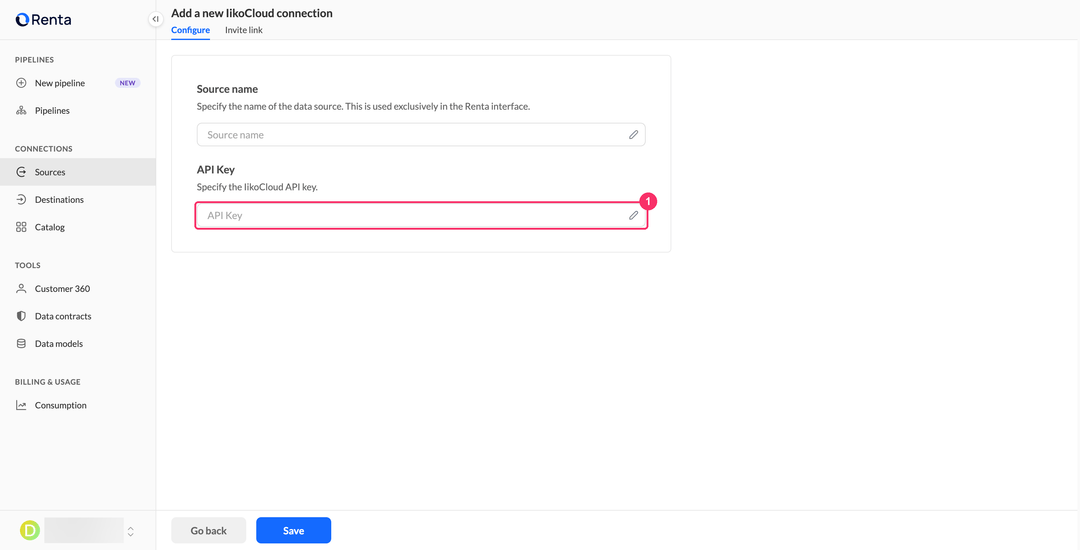This screenshot has width=1080, height=550.
Task: Click the Data contracts shield icon
Action: (21, 317)
